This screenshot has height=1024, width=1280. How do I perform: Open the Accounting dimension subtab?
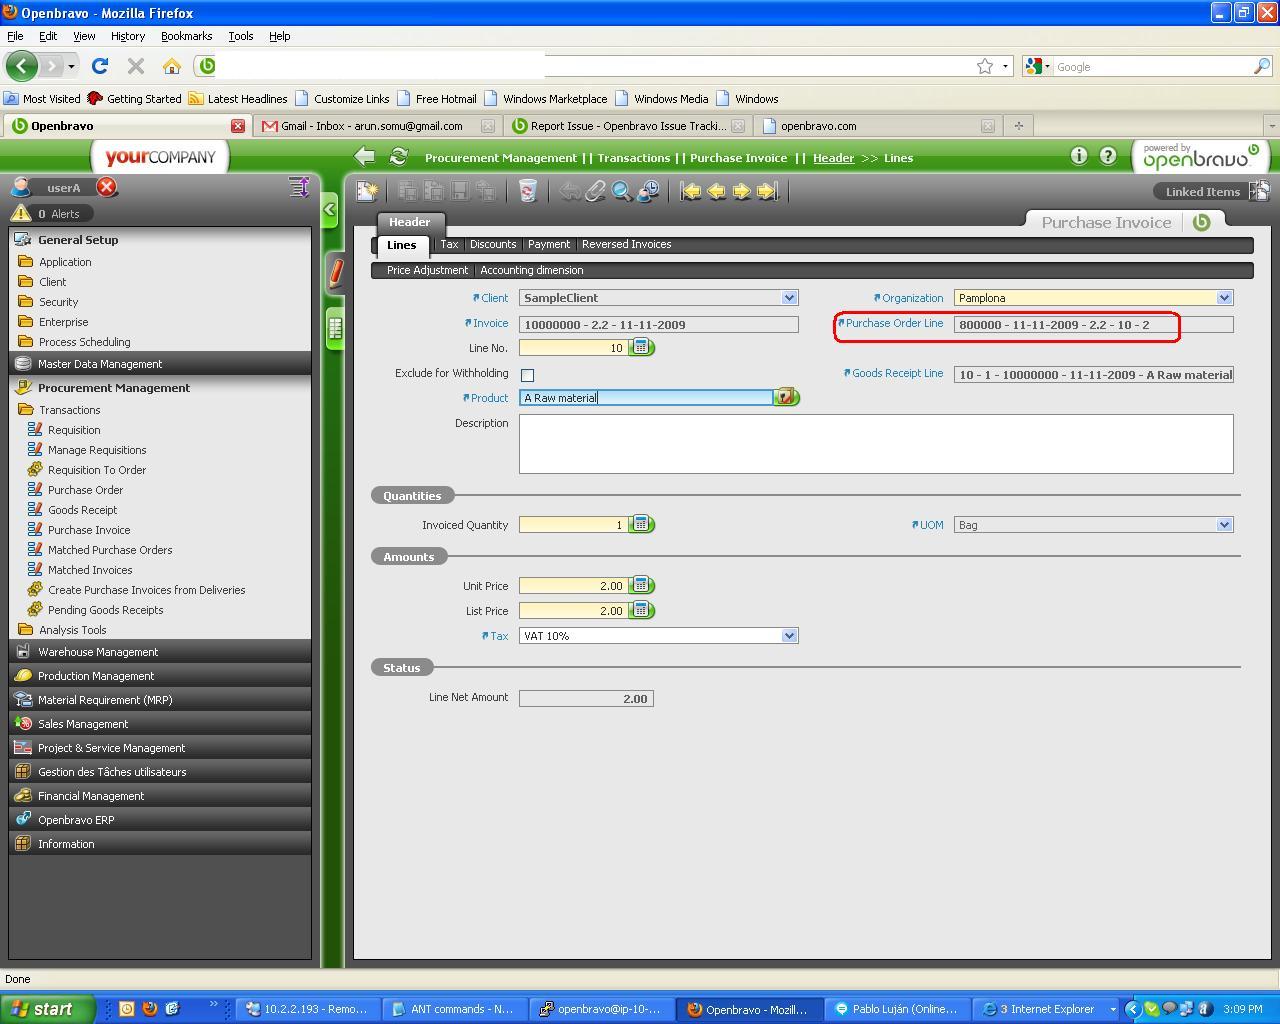click(x=531, y=270)
